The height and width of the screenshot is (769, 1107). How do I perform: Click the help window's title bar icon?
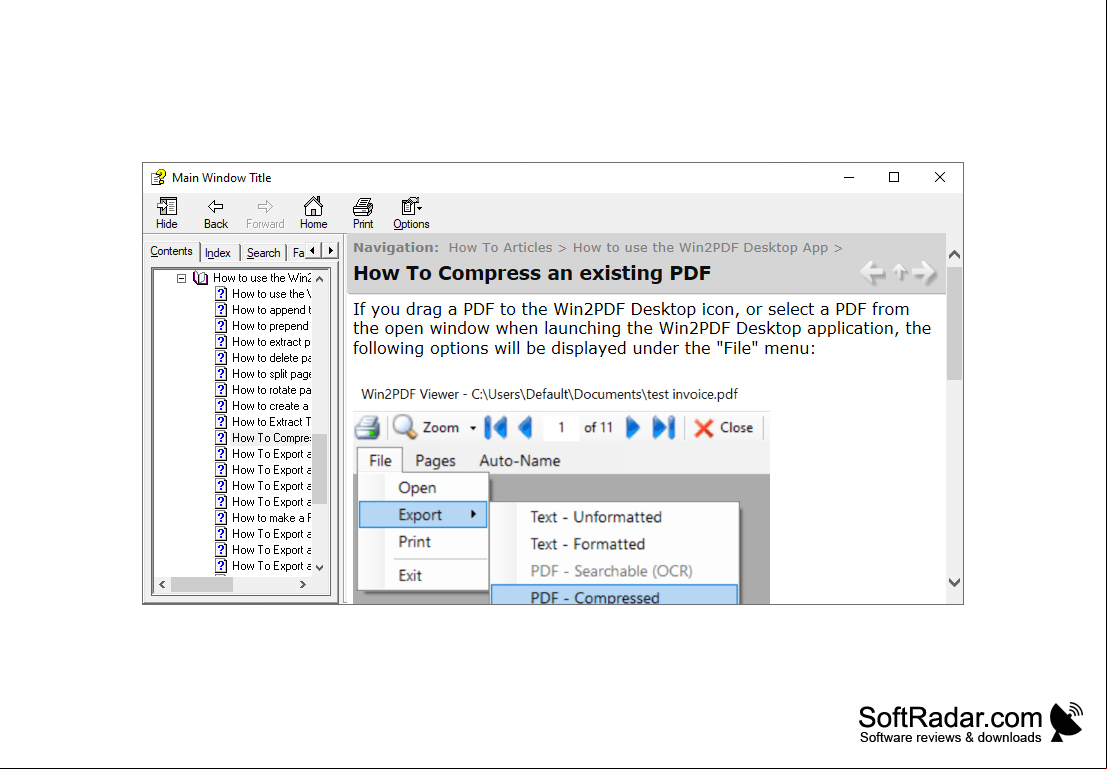(x=158, y=177)
